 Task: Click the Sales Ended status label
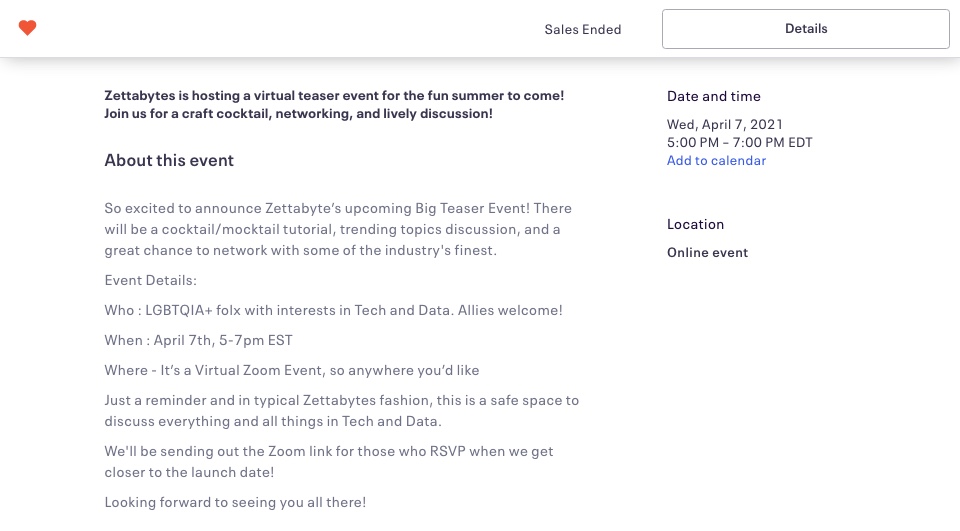(x=583, y=29)
